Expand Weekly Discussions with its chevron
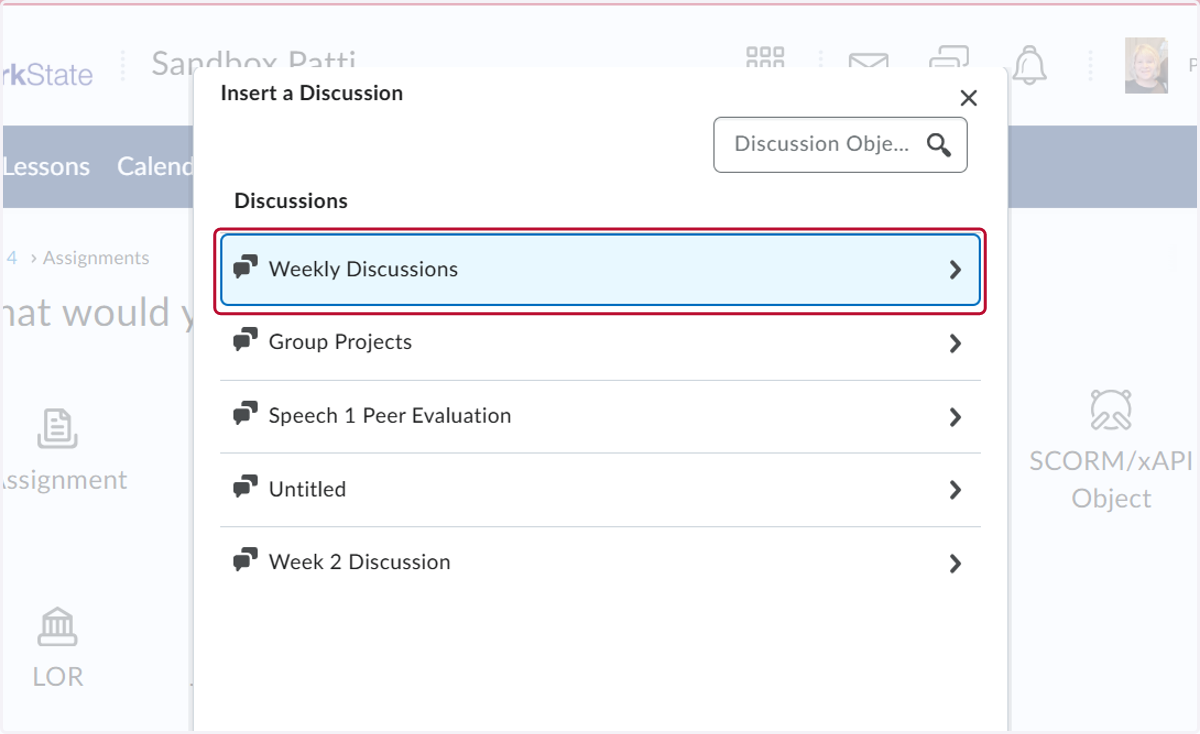 coord(955,270)
